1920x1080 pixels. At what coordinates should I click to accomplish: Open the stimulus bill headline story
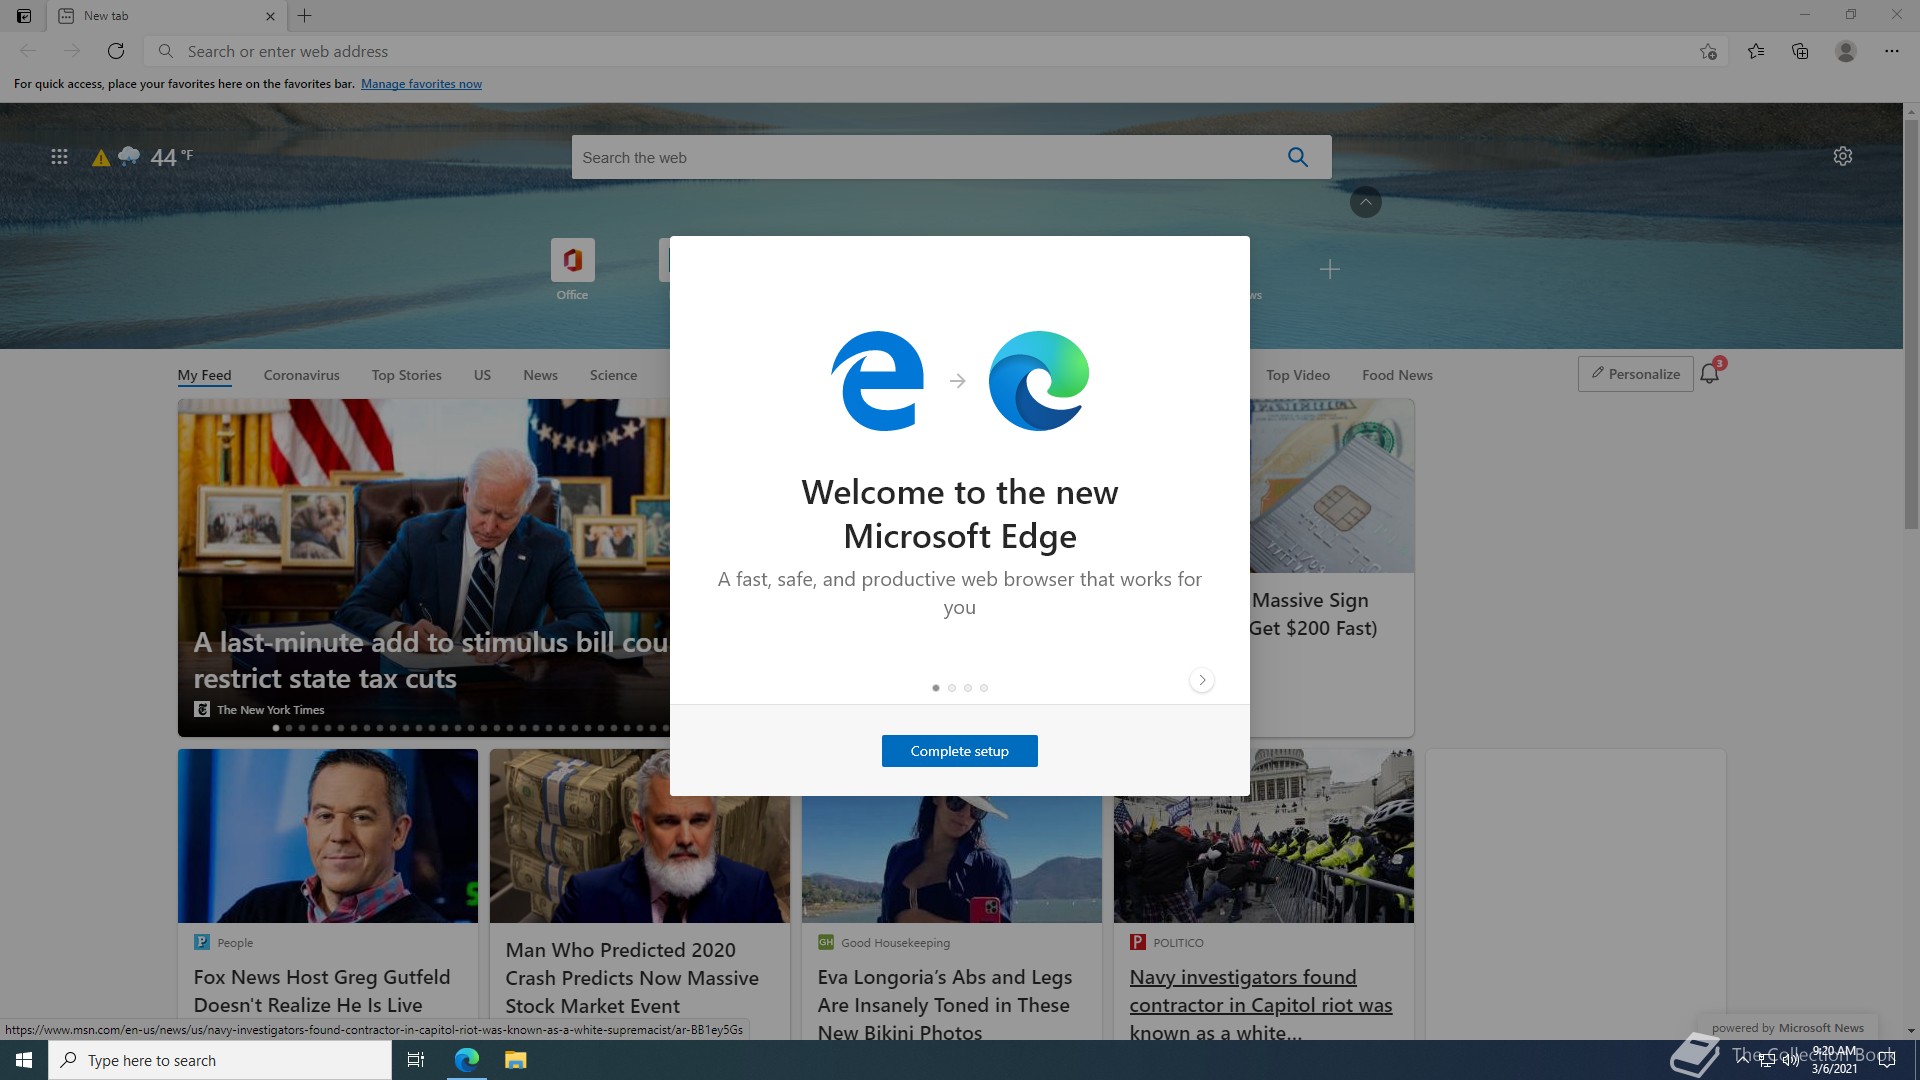pos(430,660)
